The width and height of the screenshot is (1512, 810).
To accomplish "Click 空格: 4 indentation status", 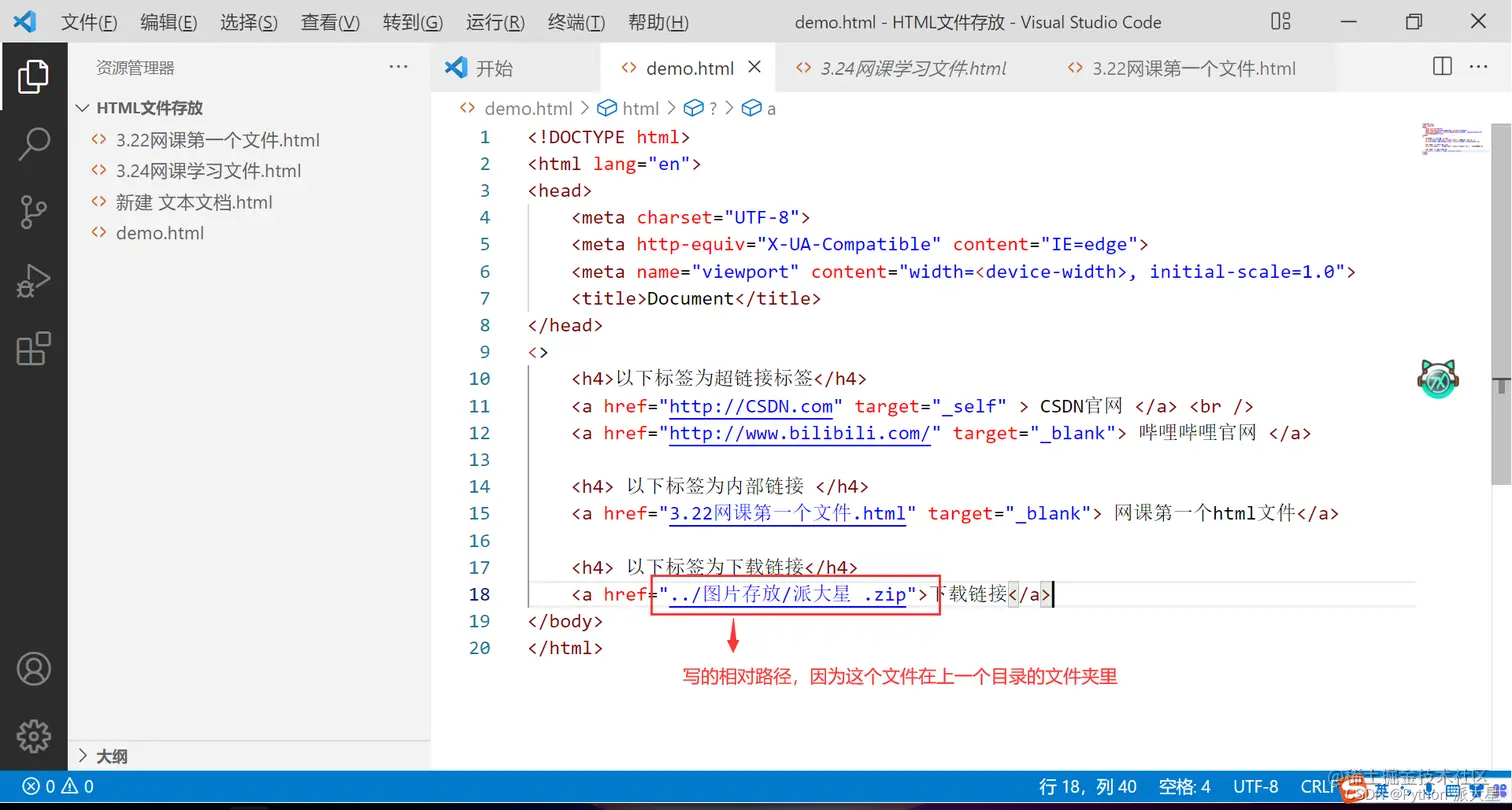I will click(x=1184, y=786).
